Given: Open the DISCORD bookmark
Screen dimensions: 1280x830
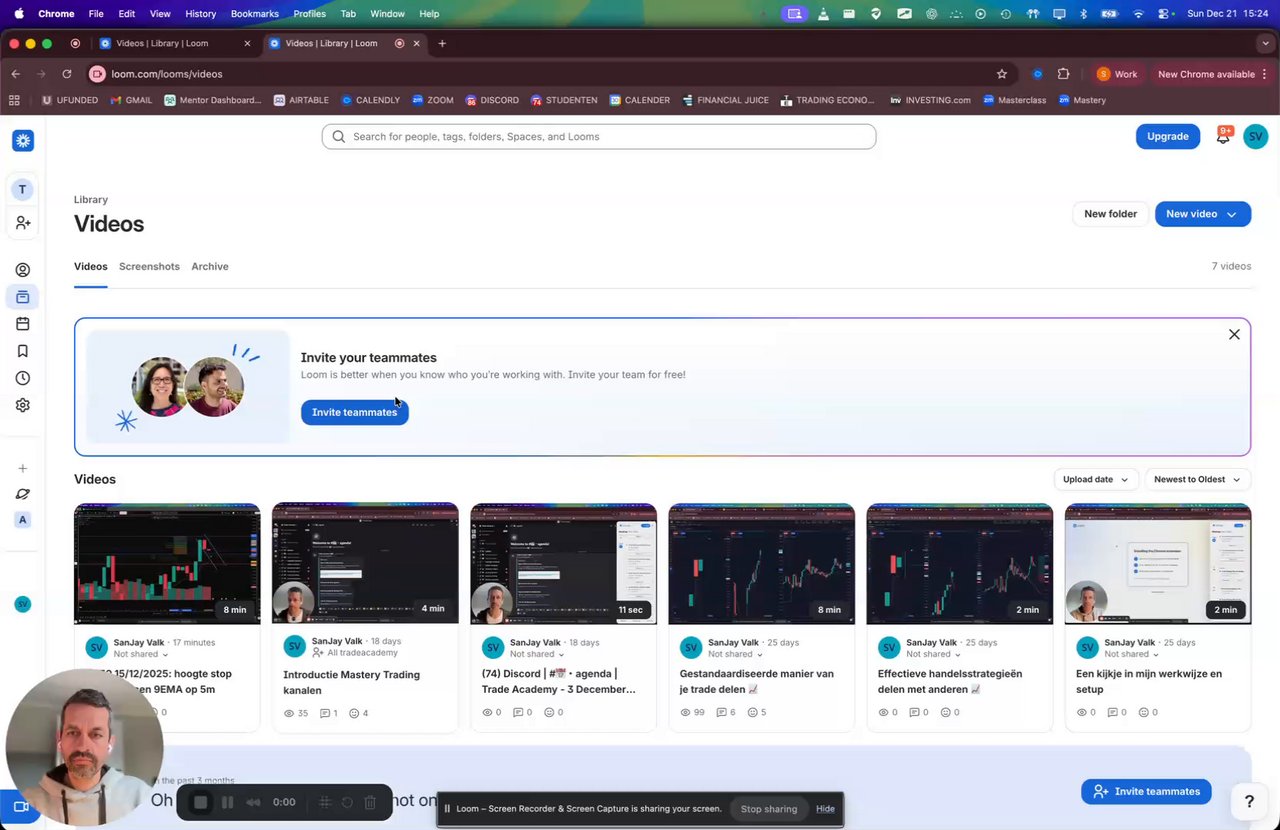Looking at the screenshot, I should [492, 100].
